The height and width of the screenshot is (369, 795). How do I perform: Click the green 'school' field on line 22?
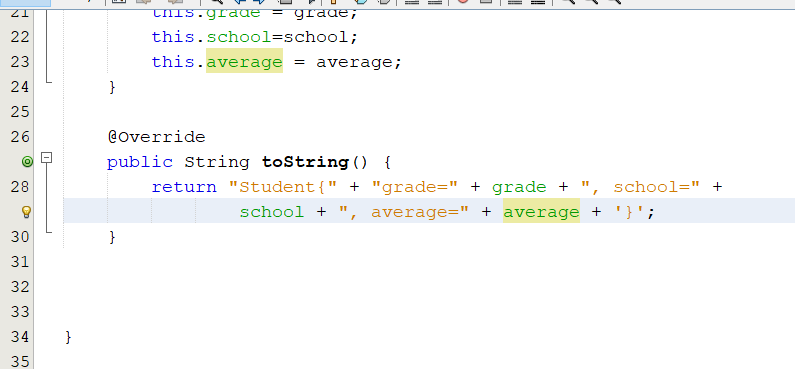click(239, 37)
